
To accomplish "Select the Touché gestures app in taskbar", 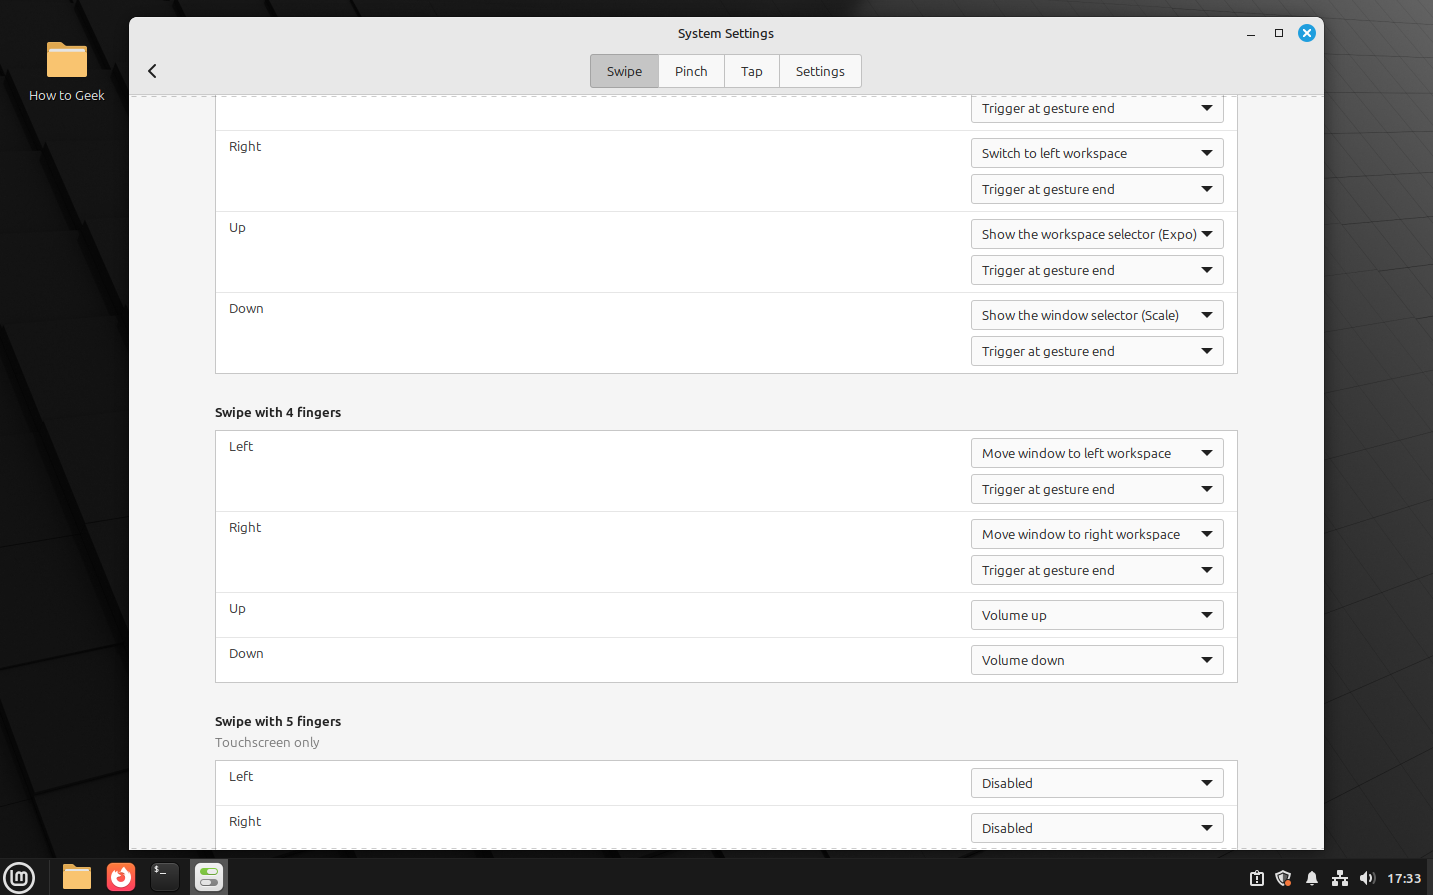I will [208, 877].
